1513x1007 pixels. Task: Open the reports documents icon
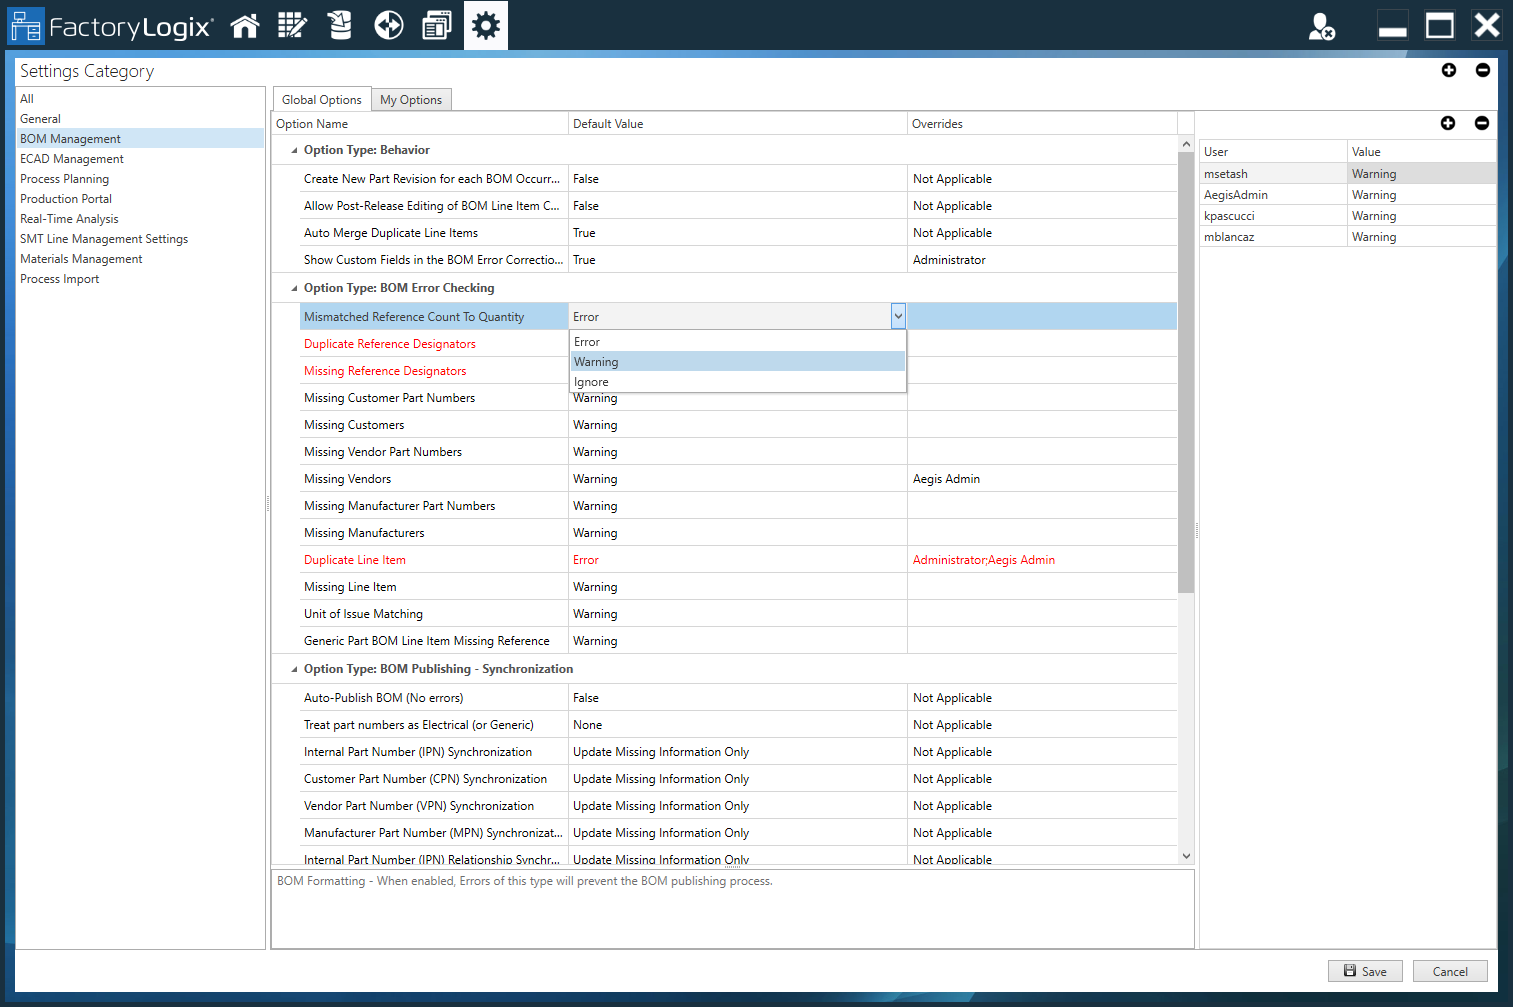click(x=436, y=25)
